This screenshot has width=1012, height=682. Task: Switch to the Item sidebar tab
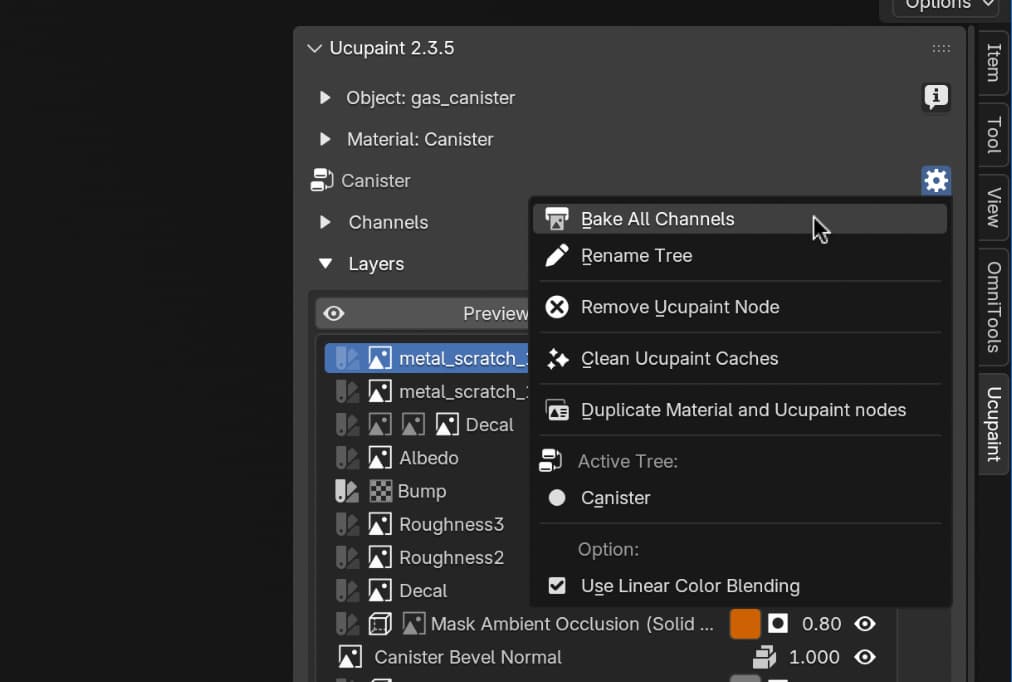[994, 63]
